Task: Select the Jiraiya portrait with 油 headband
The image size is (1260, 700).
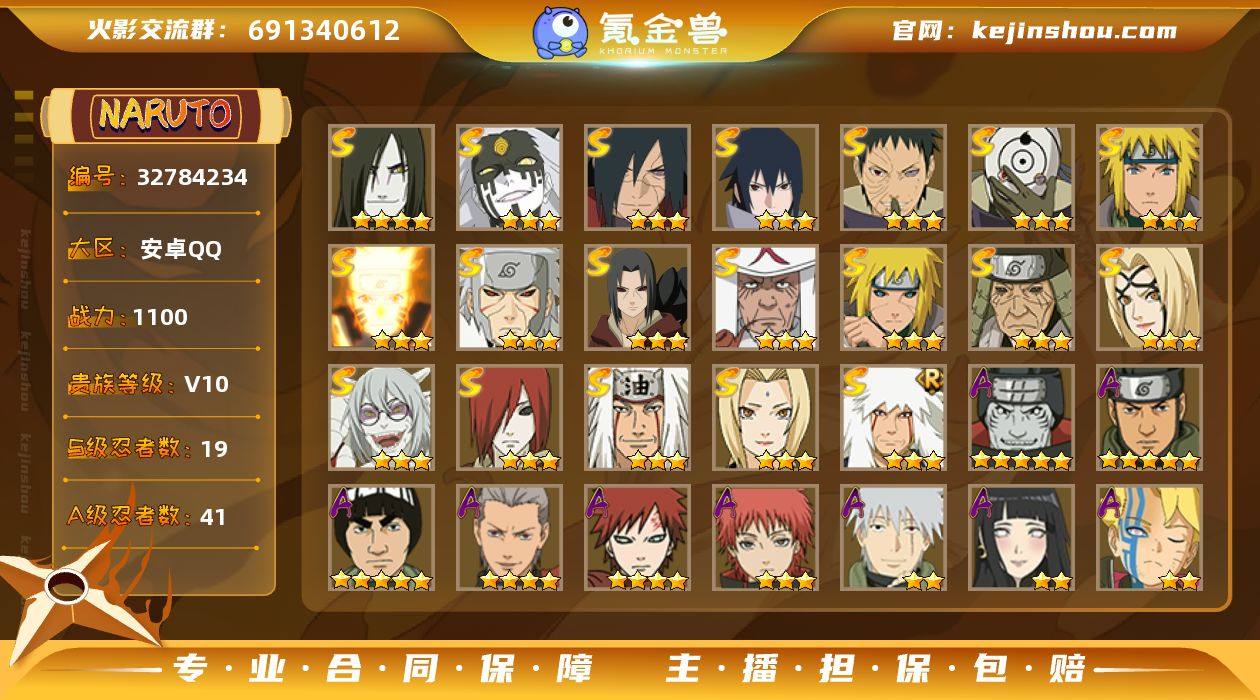Action: click(637, 417)
